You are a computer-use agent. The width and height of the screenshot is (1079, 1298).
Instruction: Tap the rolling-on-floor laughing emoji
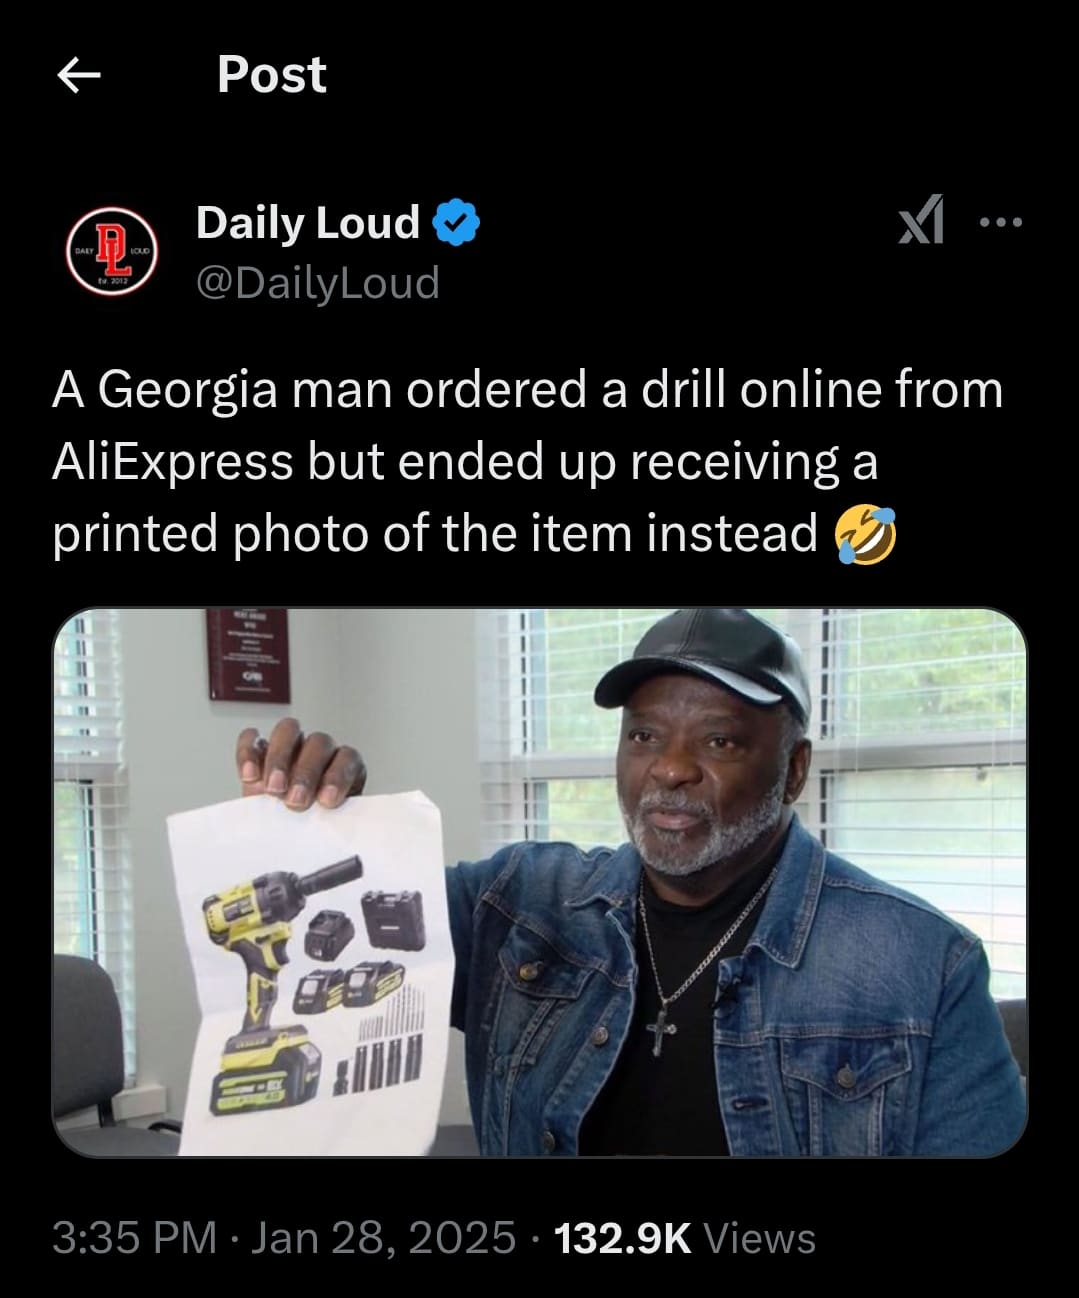click(x=866, y=533)
